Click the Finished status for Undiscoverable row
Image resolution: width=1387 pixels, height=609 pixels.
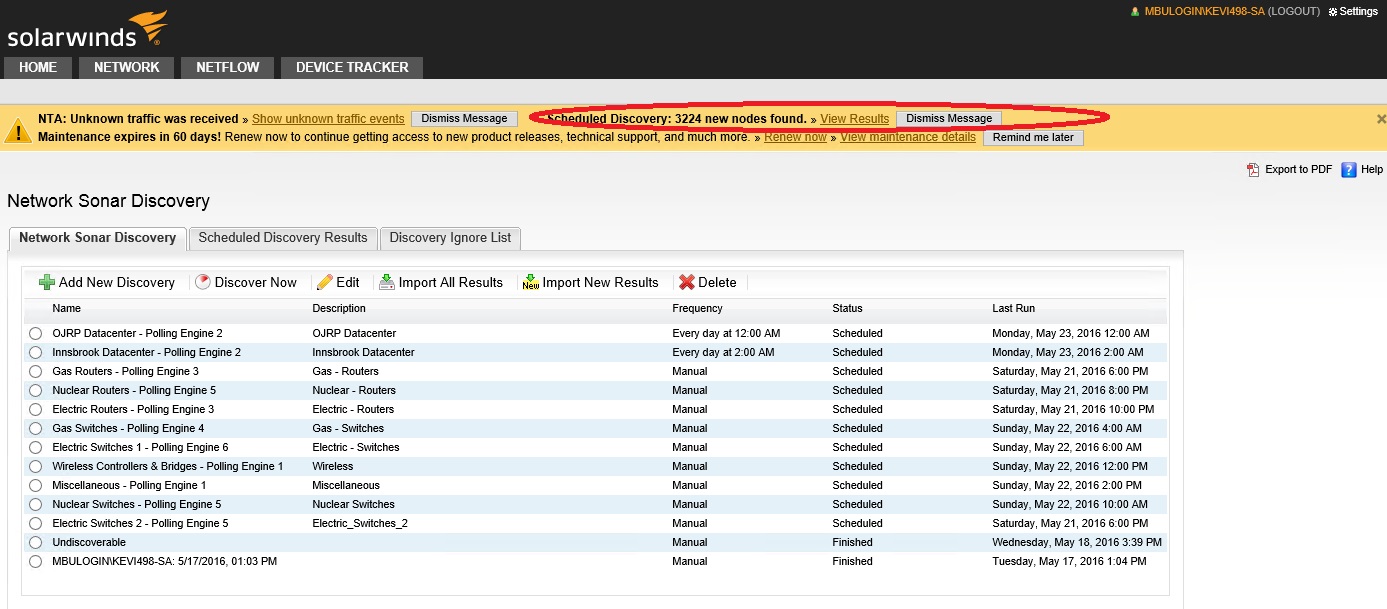[x=852, y=543]
